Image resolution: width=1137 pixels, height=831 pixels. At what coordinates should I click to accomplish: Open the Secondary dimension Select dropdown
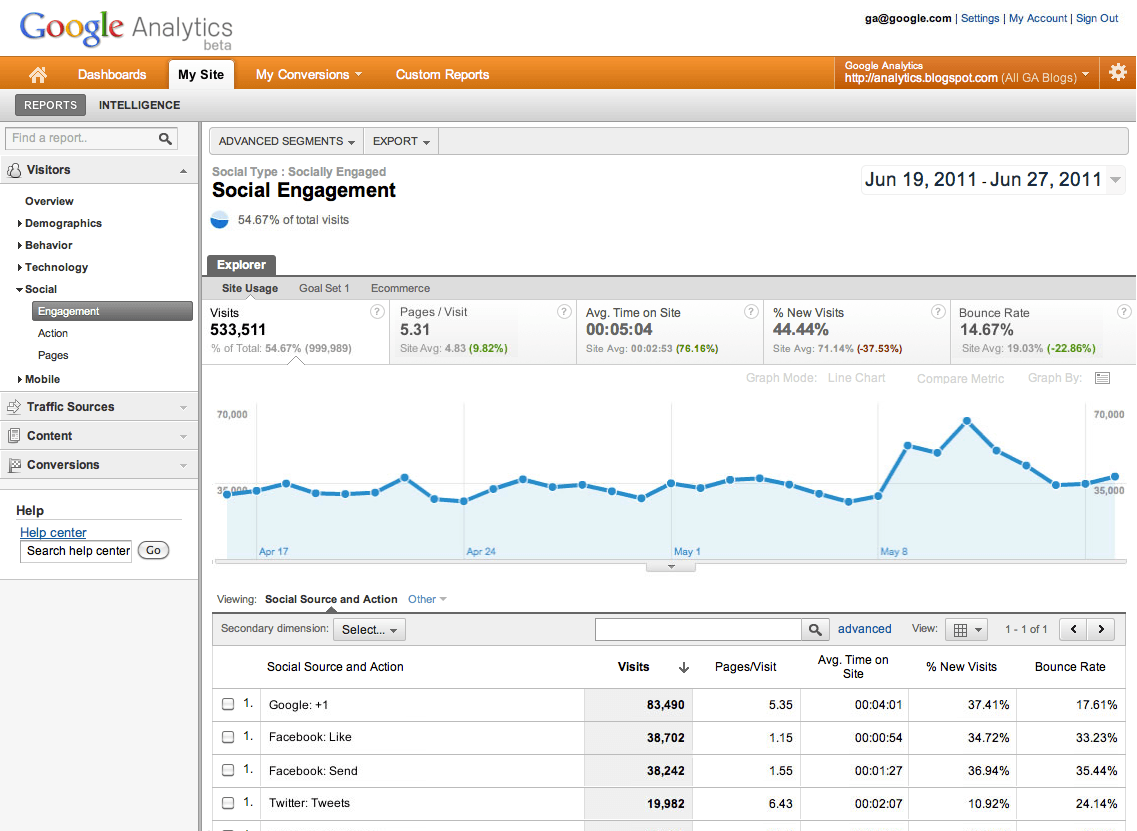click(369, 629)
